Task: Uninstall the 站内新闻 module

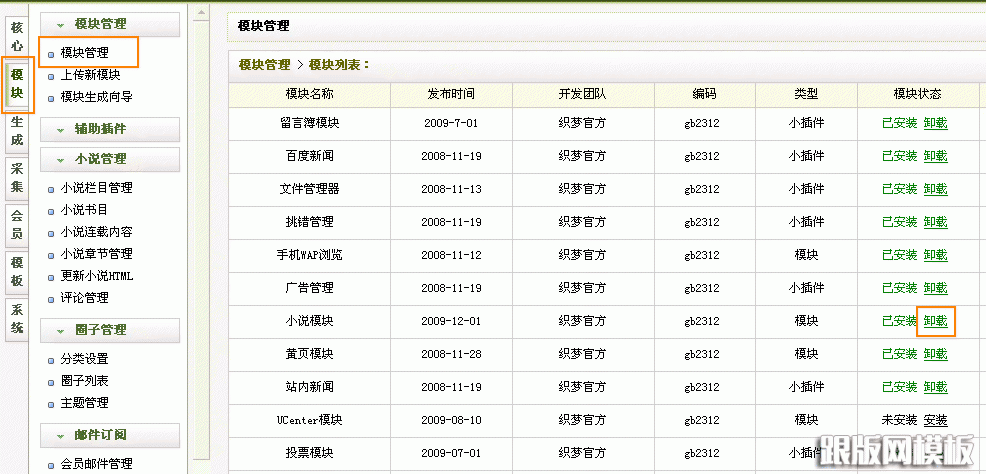Action: point(935,387)
